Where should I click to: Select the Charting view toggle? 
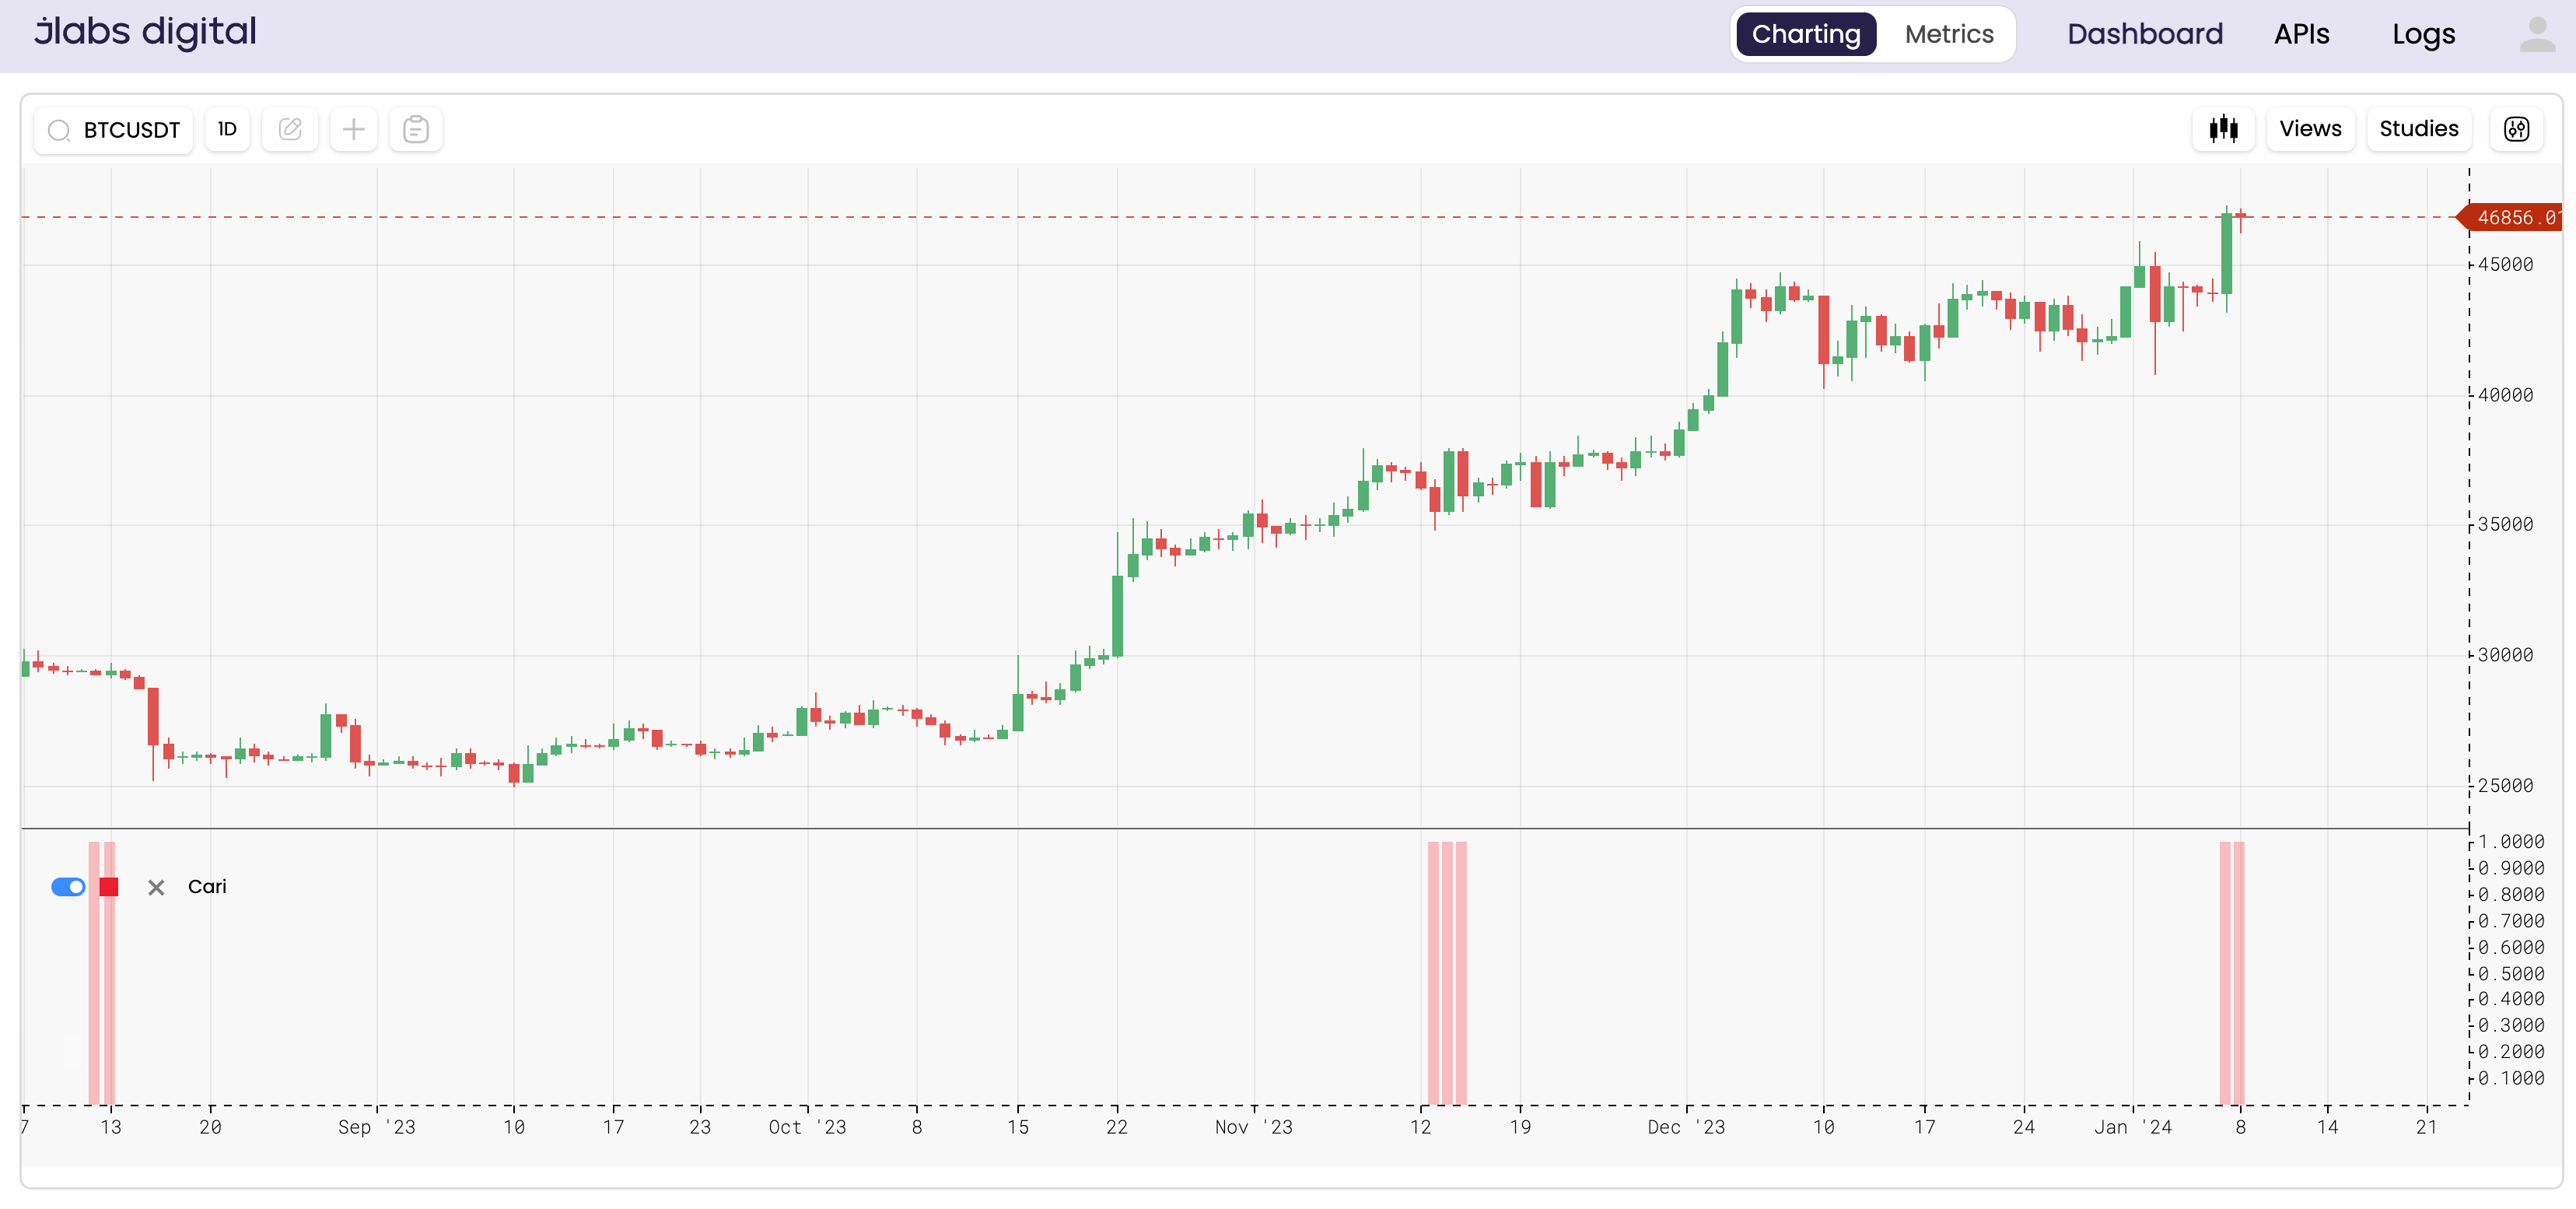coord(1805,34)
